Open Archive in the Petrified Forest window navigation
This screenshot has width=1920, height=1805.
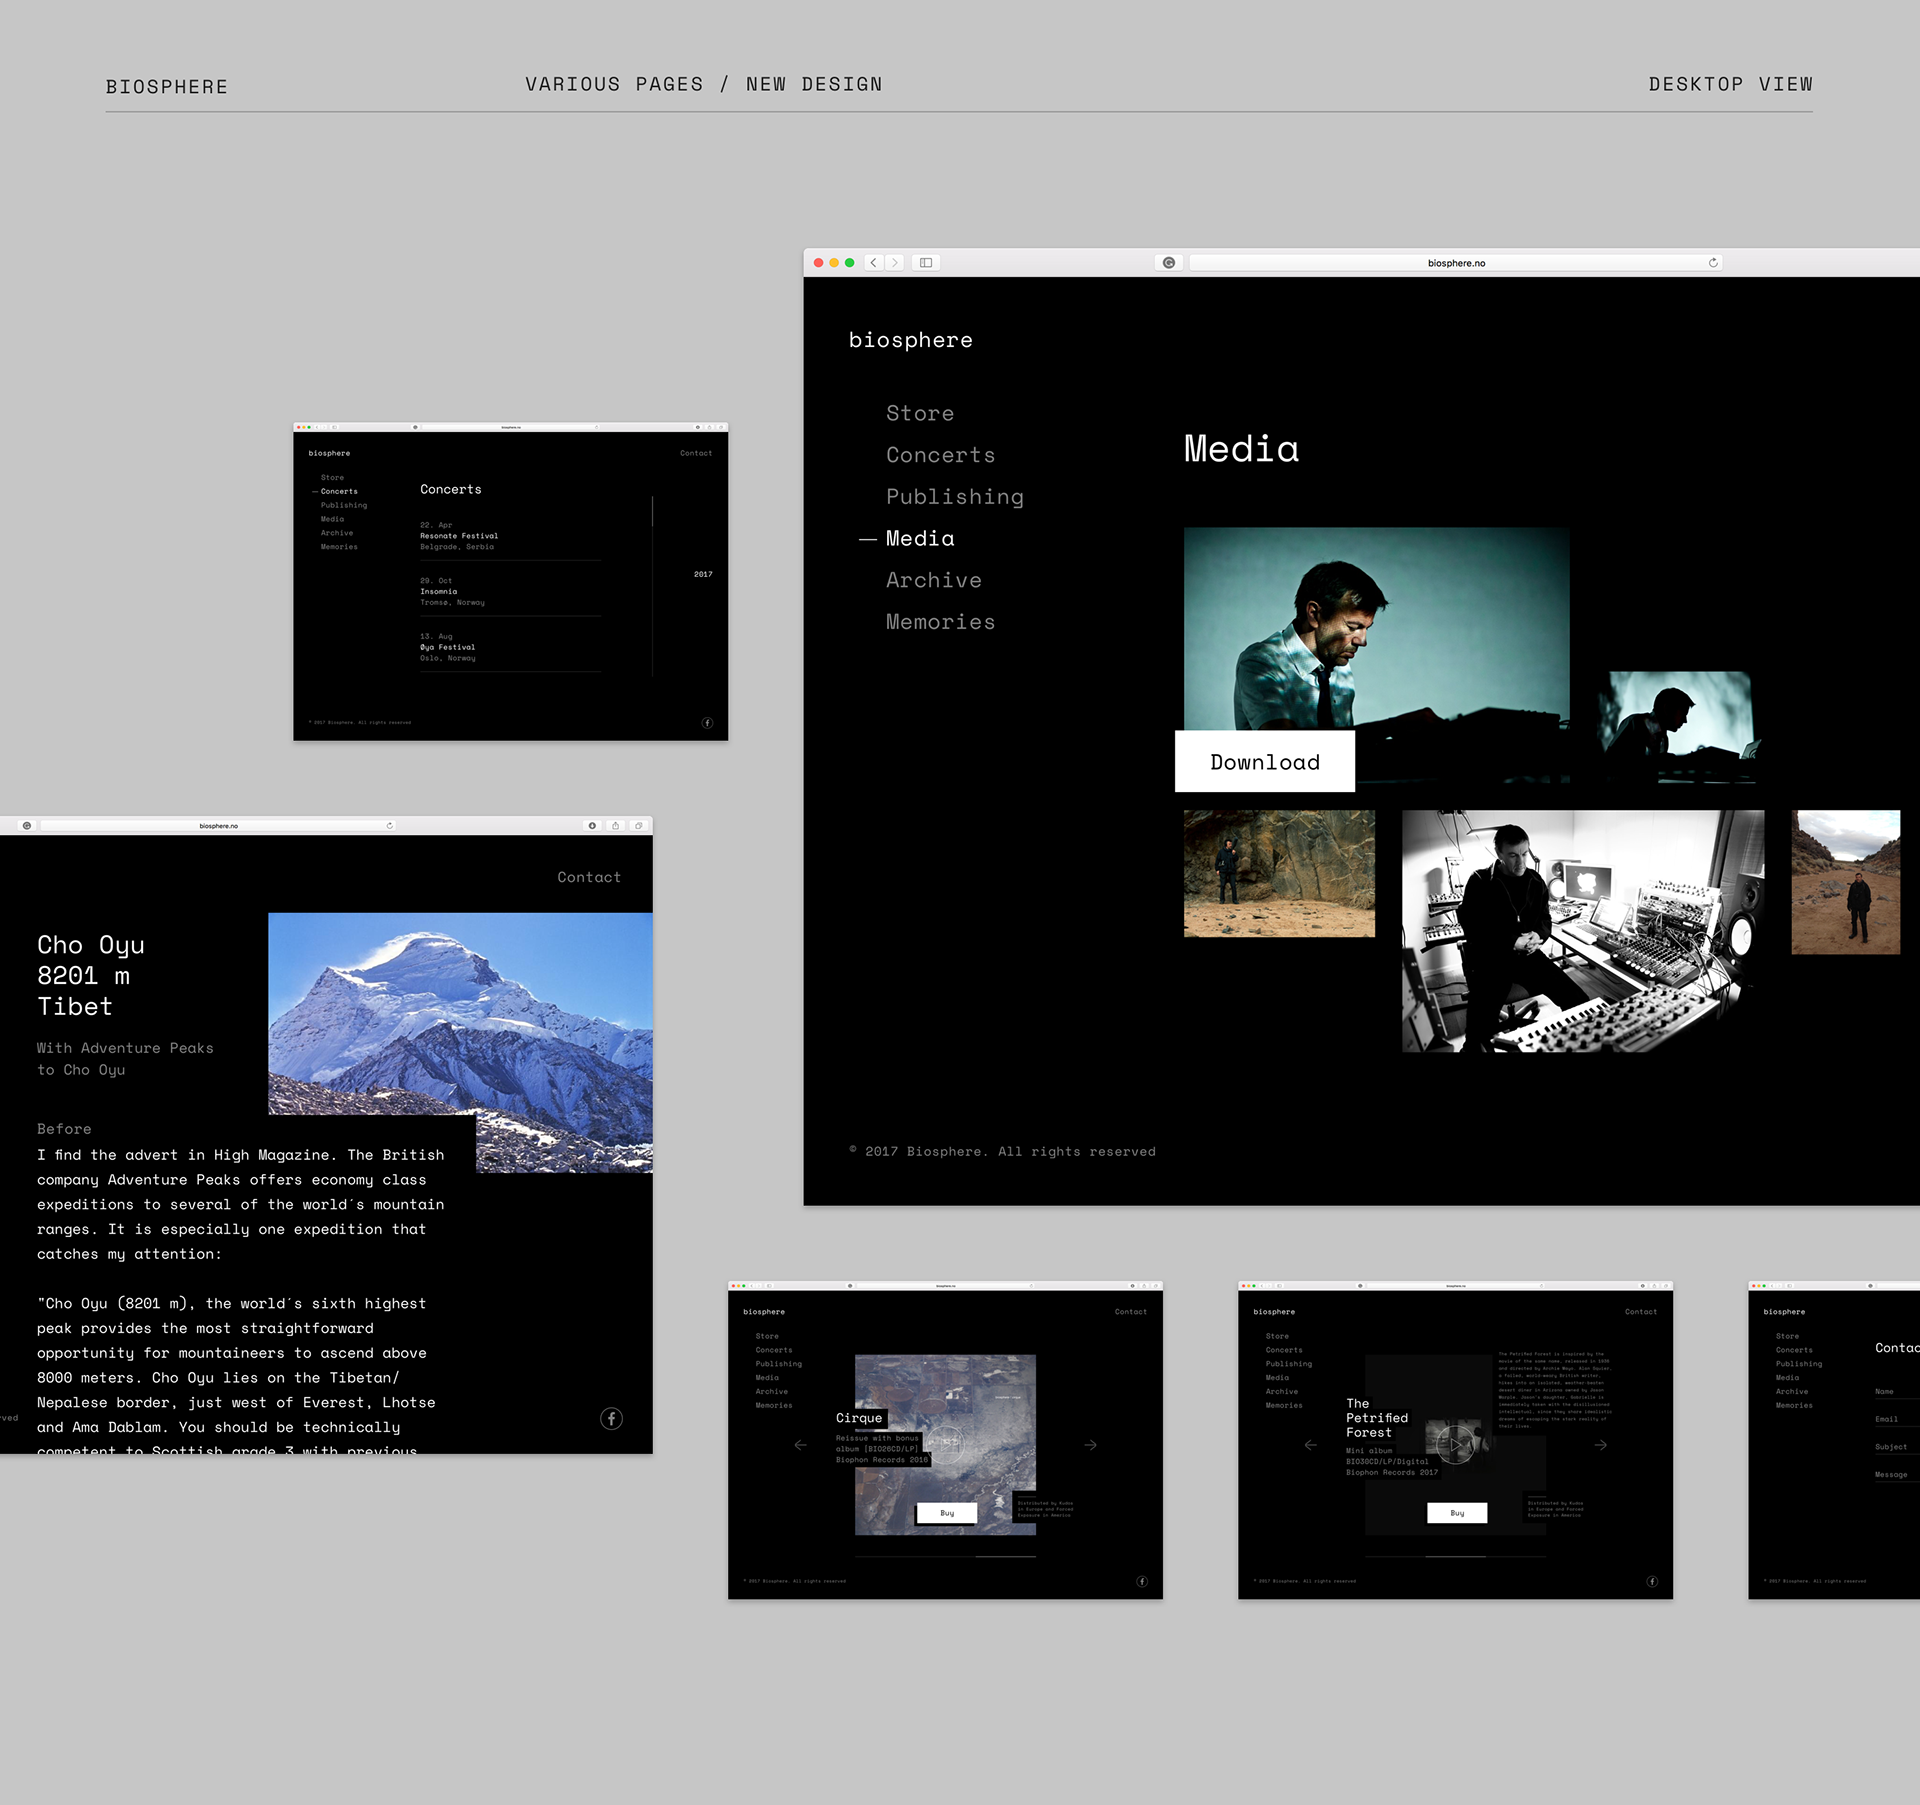1281,1392
